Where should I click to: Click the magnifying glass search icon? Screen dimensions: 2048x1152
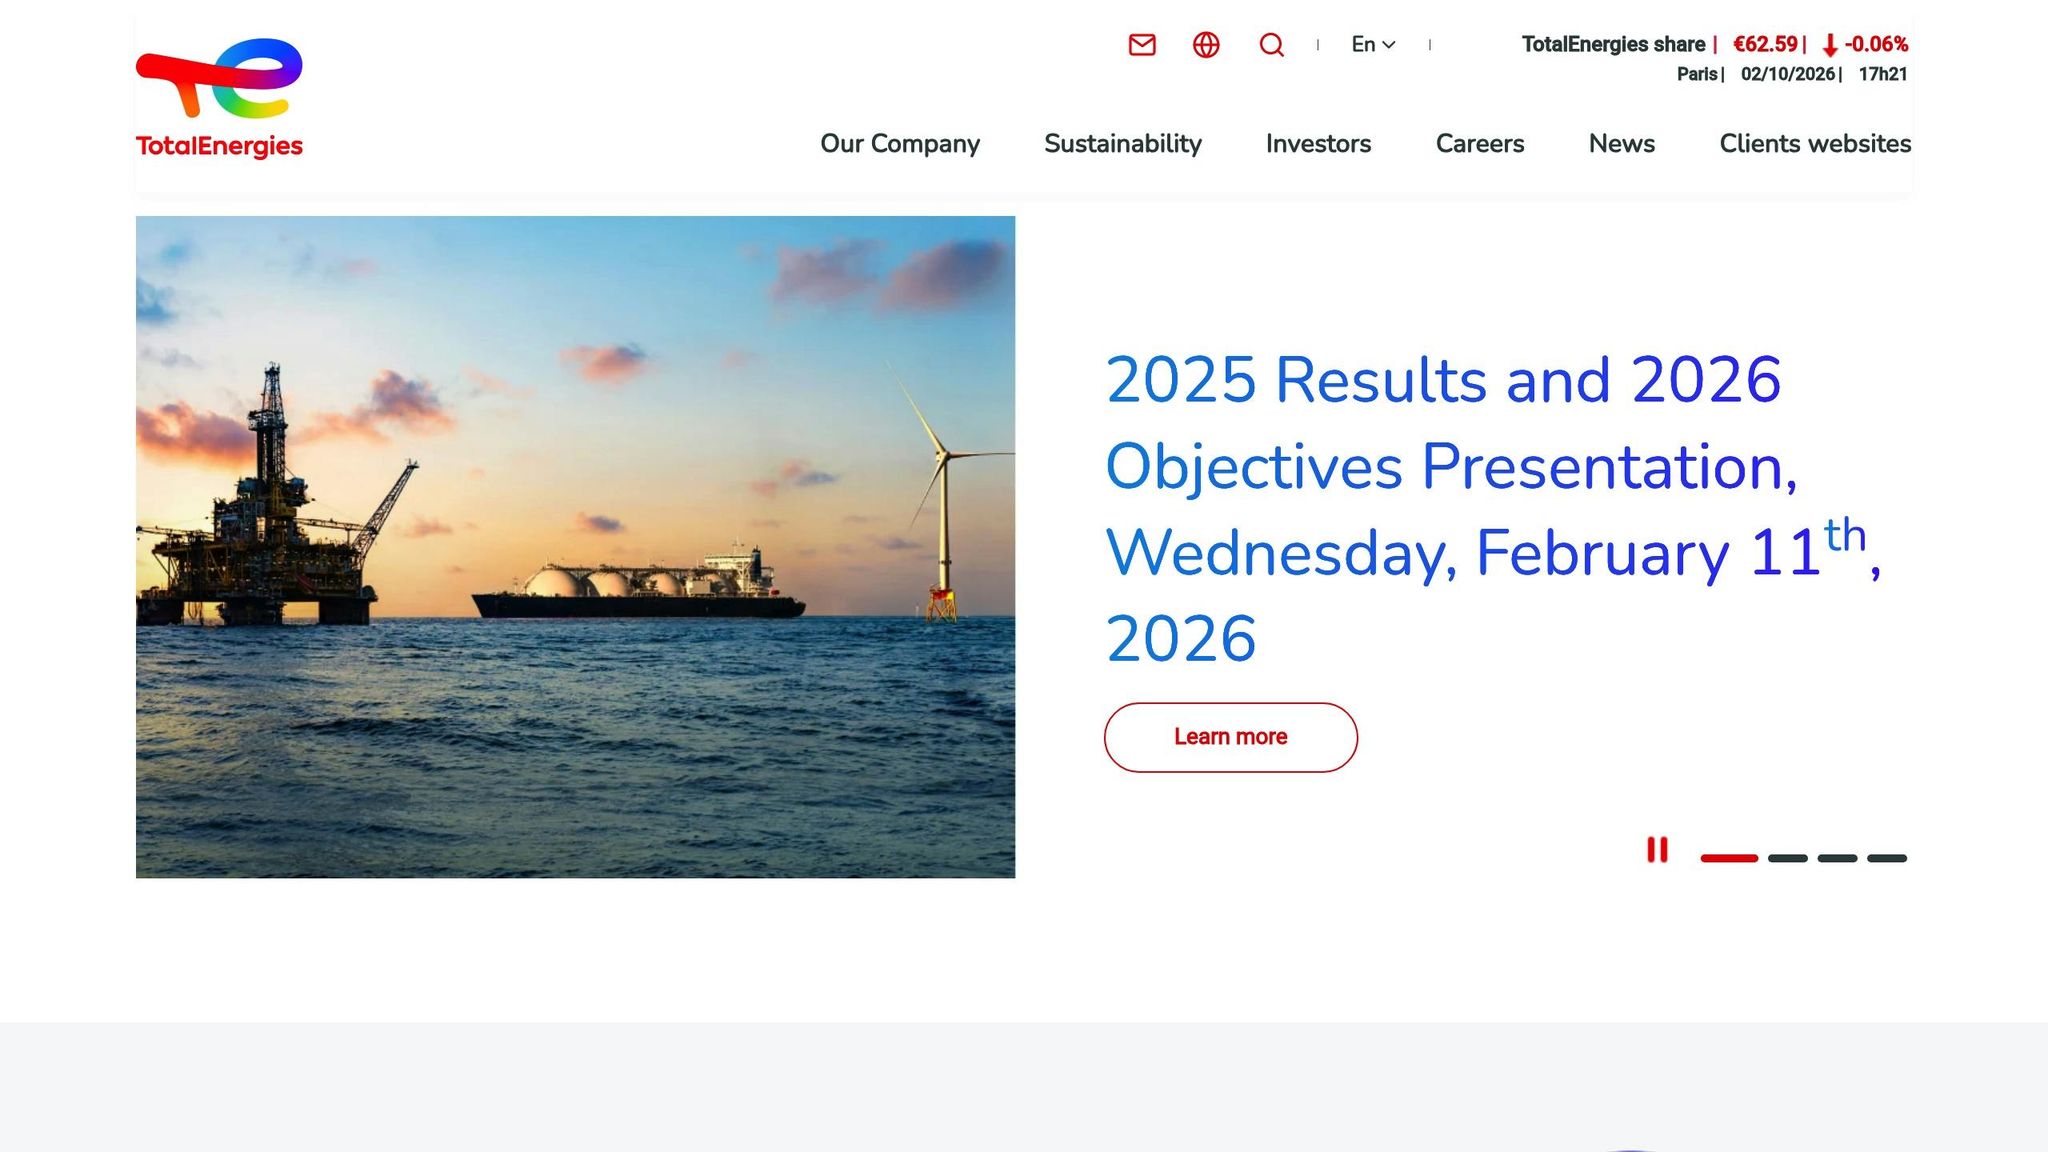[1271, 45]
